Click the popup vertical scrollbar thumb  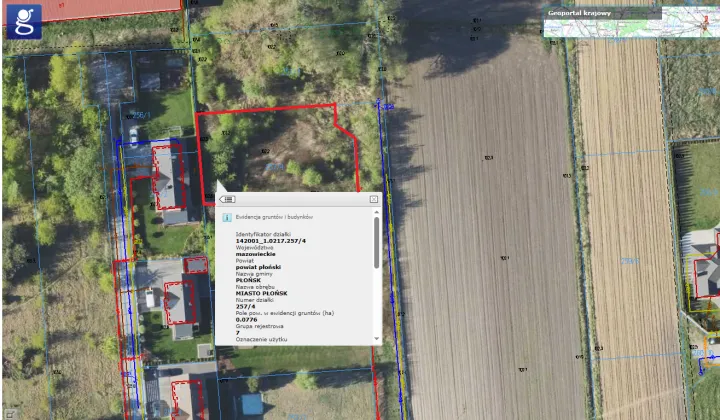click(x=377, y=242)
